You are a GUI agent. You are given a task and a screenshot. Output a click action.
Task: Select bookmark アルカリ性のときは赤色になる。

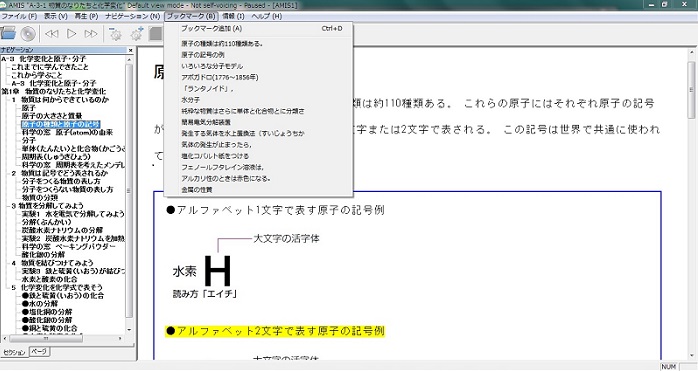259,178
